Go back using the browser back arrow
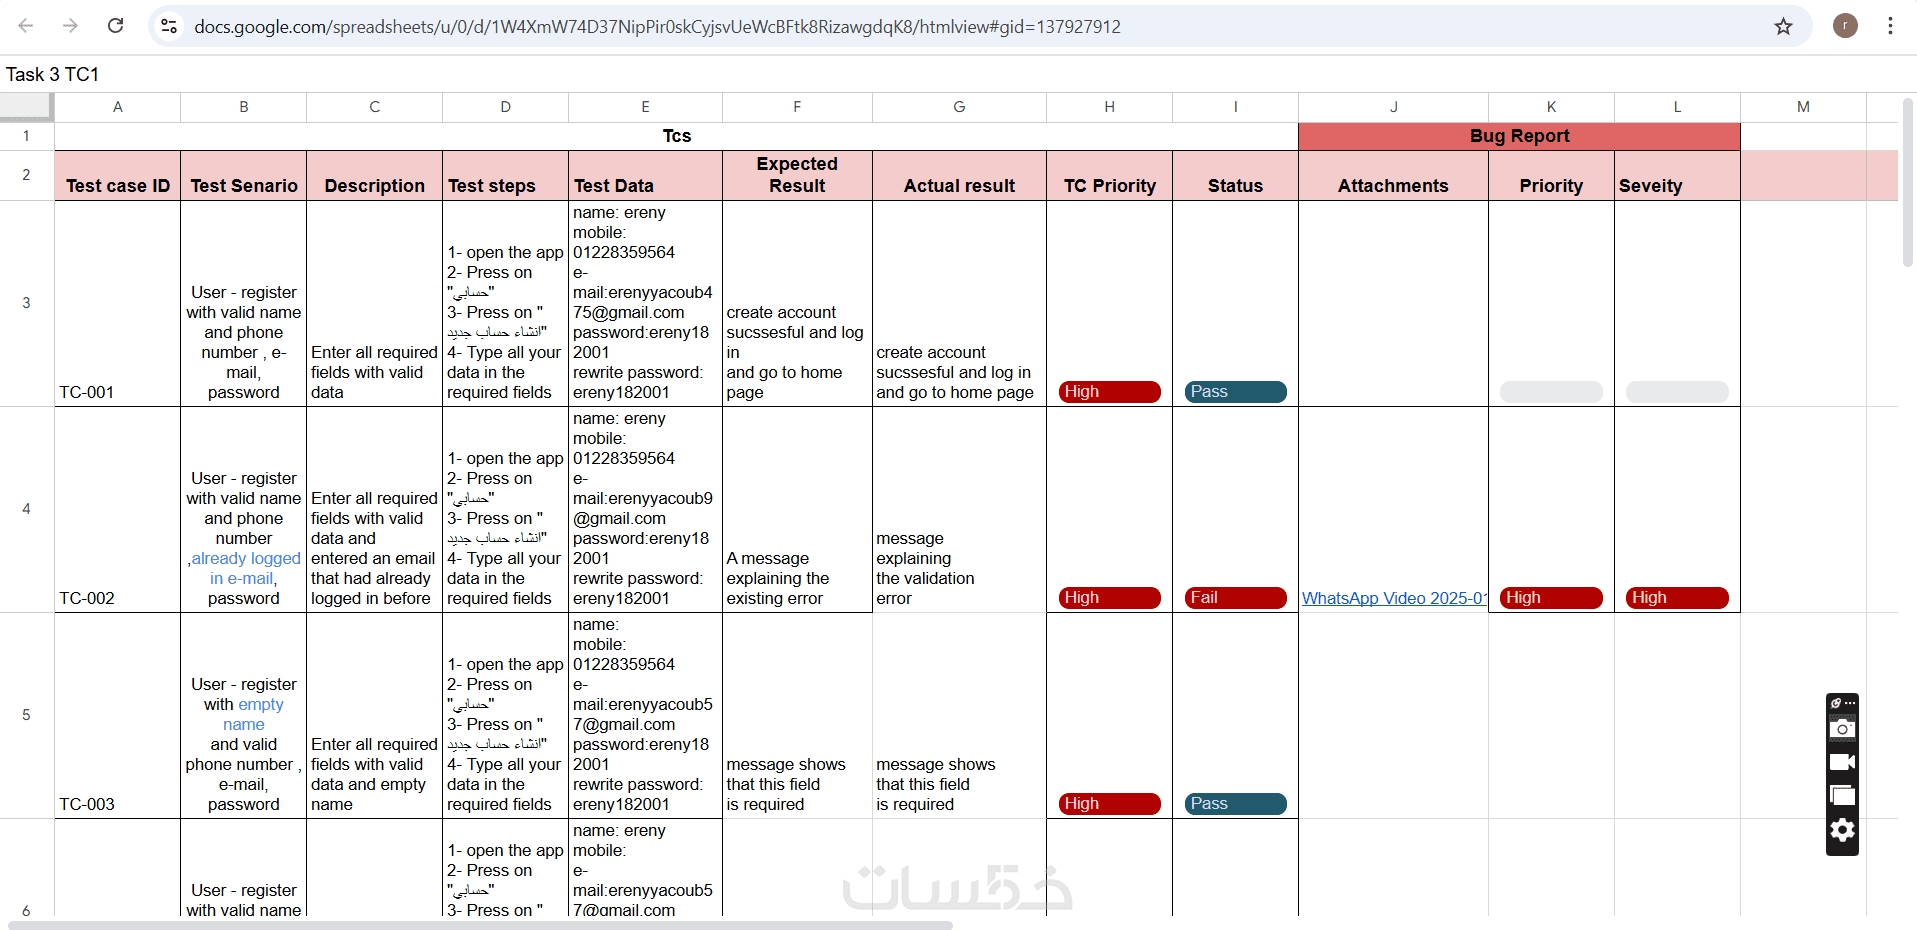 (26, 26)
